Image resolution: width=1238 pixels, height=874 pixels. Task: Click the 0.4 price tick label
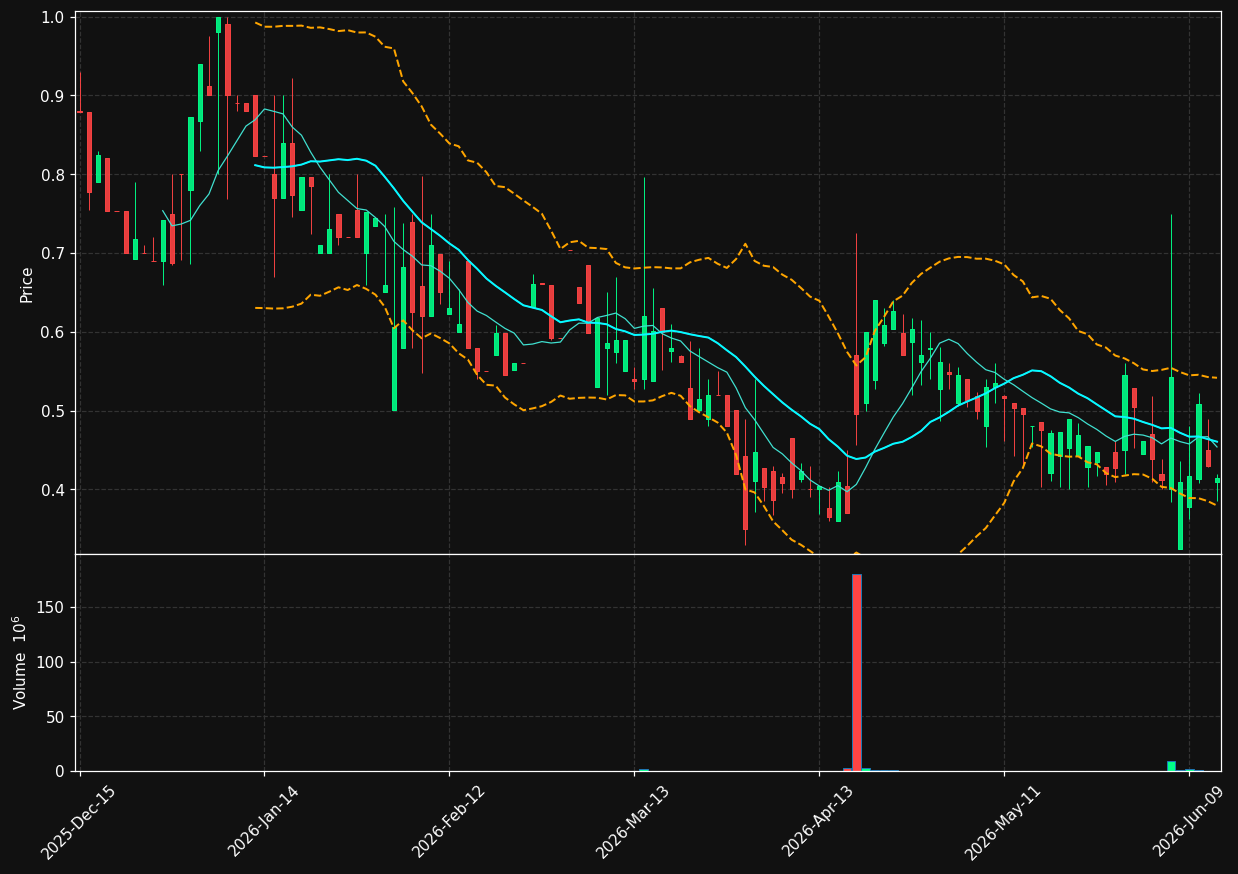click(54, 490)
